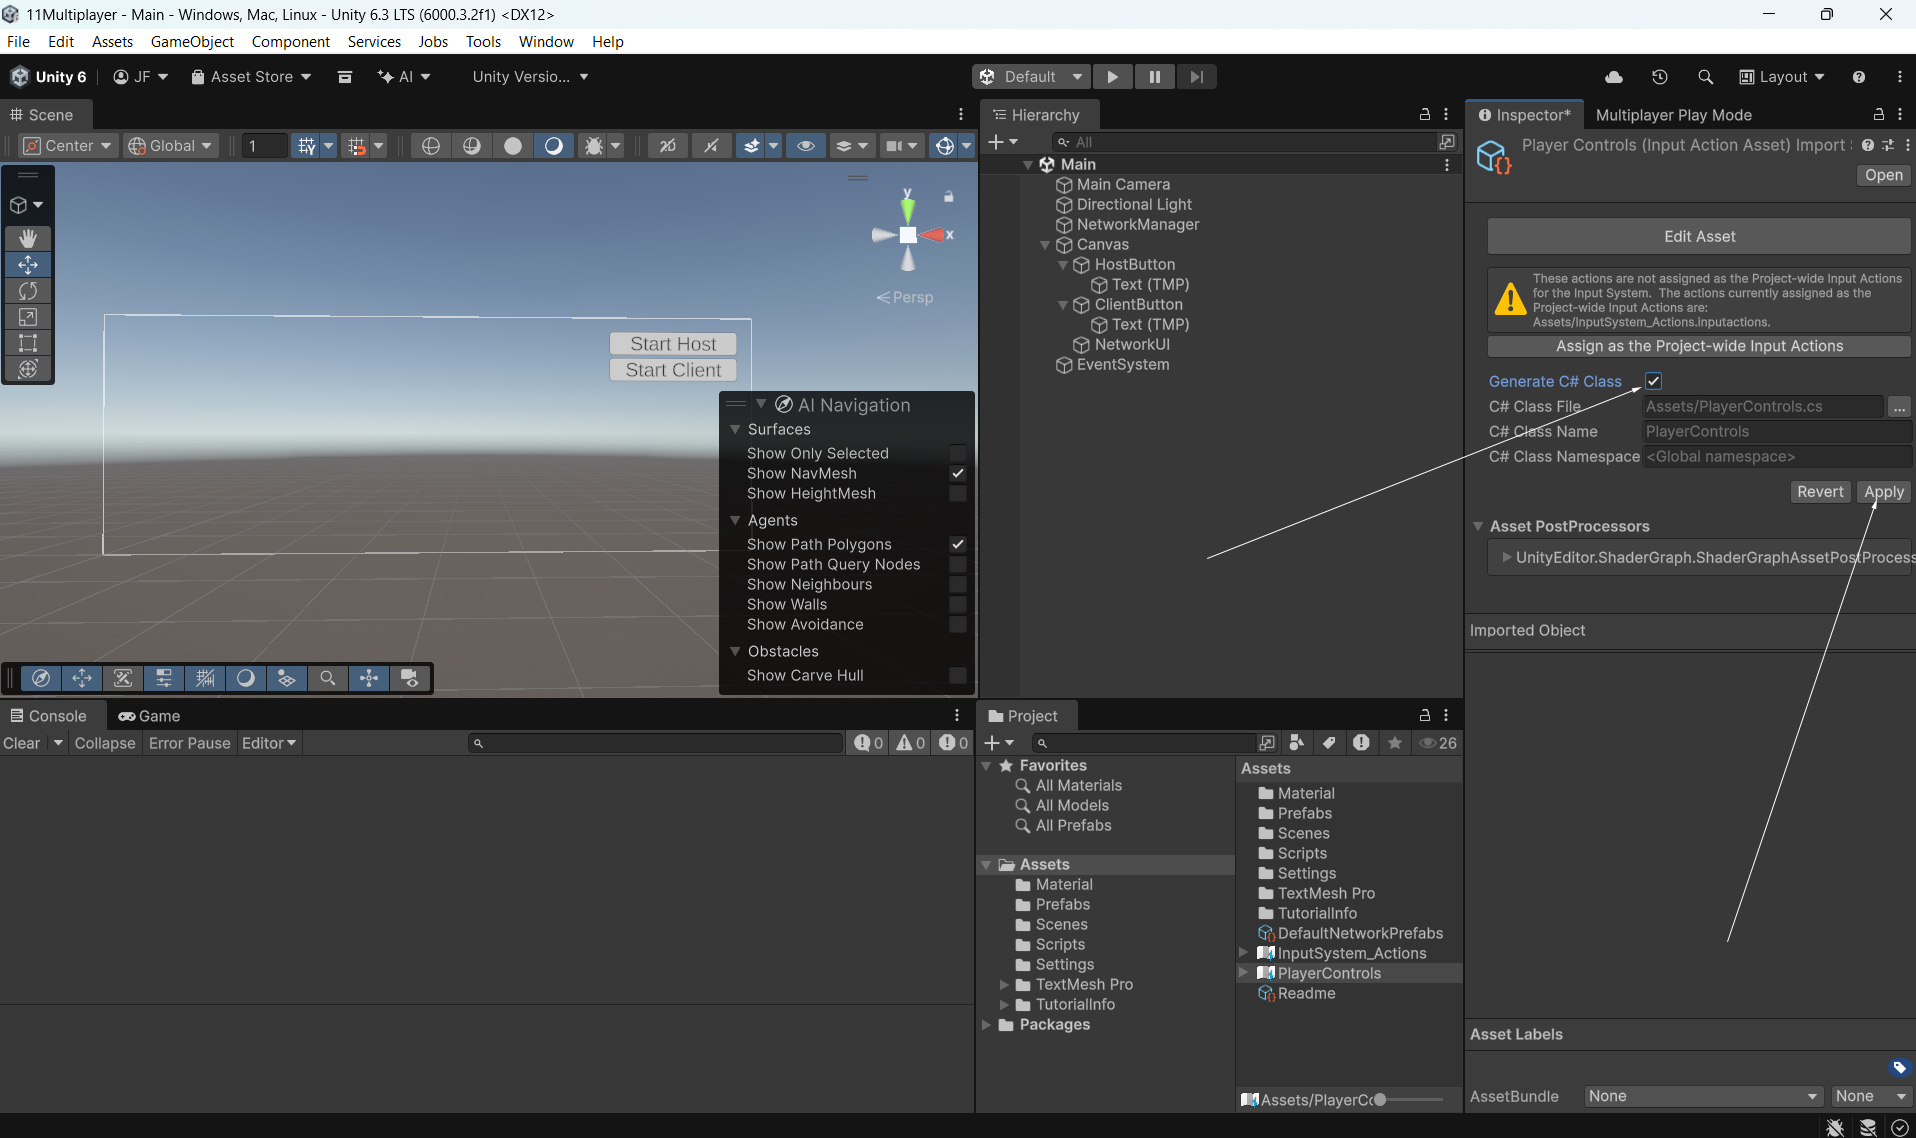Viewport: 1916px width, 1138px height.
Task: Select the Hand view tool
Action: 28,238
